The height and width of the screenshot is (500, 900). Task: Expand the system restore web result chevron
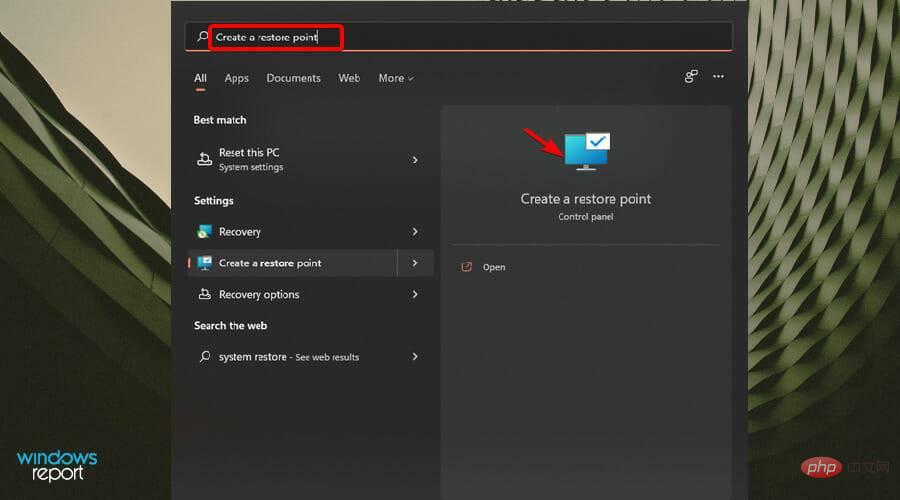click(x=415, y=356)
